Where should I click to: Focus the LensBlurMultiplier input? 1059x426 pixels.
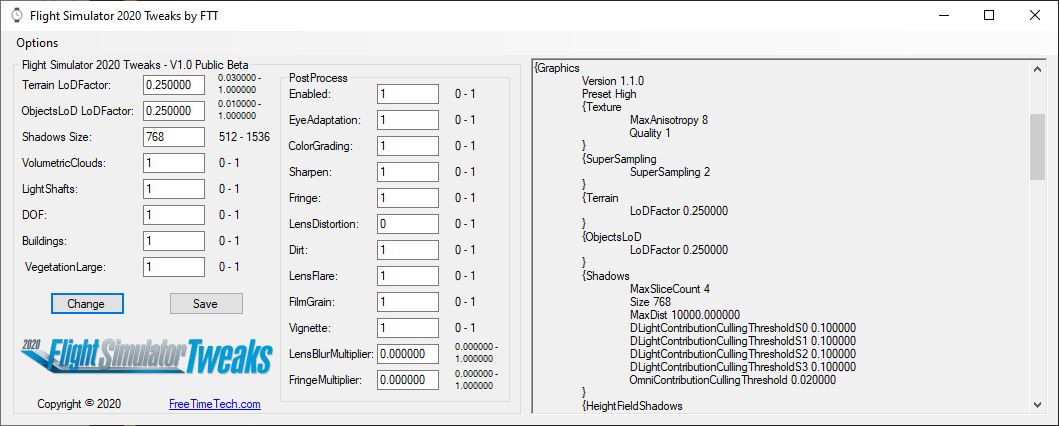point(408,354)
